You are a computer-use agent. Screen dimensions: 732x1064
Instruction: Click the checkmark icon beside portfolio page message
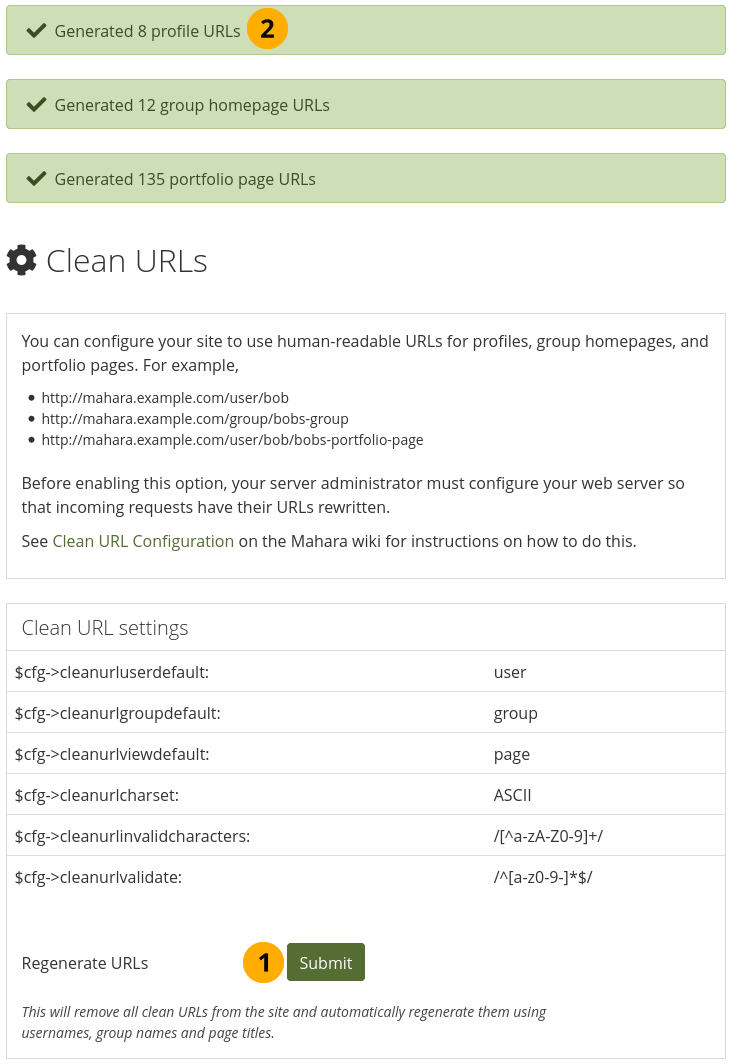pyautogui.click(x=37, y=179)
